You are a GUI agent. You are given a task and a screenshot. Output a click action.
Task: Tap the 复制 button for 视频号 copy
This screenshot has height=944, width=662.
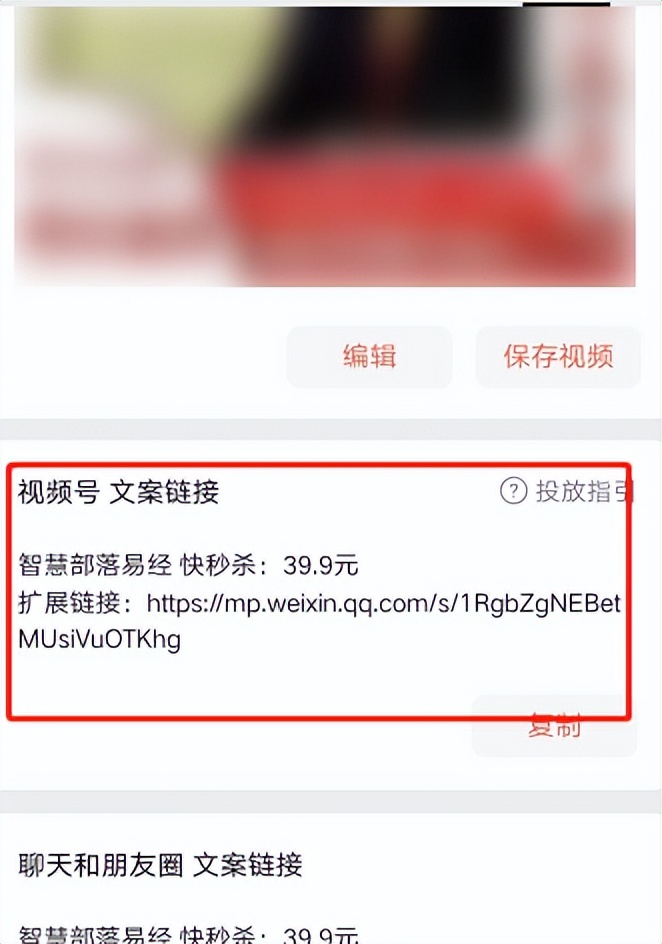coord(554,726)
